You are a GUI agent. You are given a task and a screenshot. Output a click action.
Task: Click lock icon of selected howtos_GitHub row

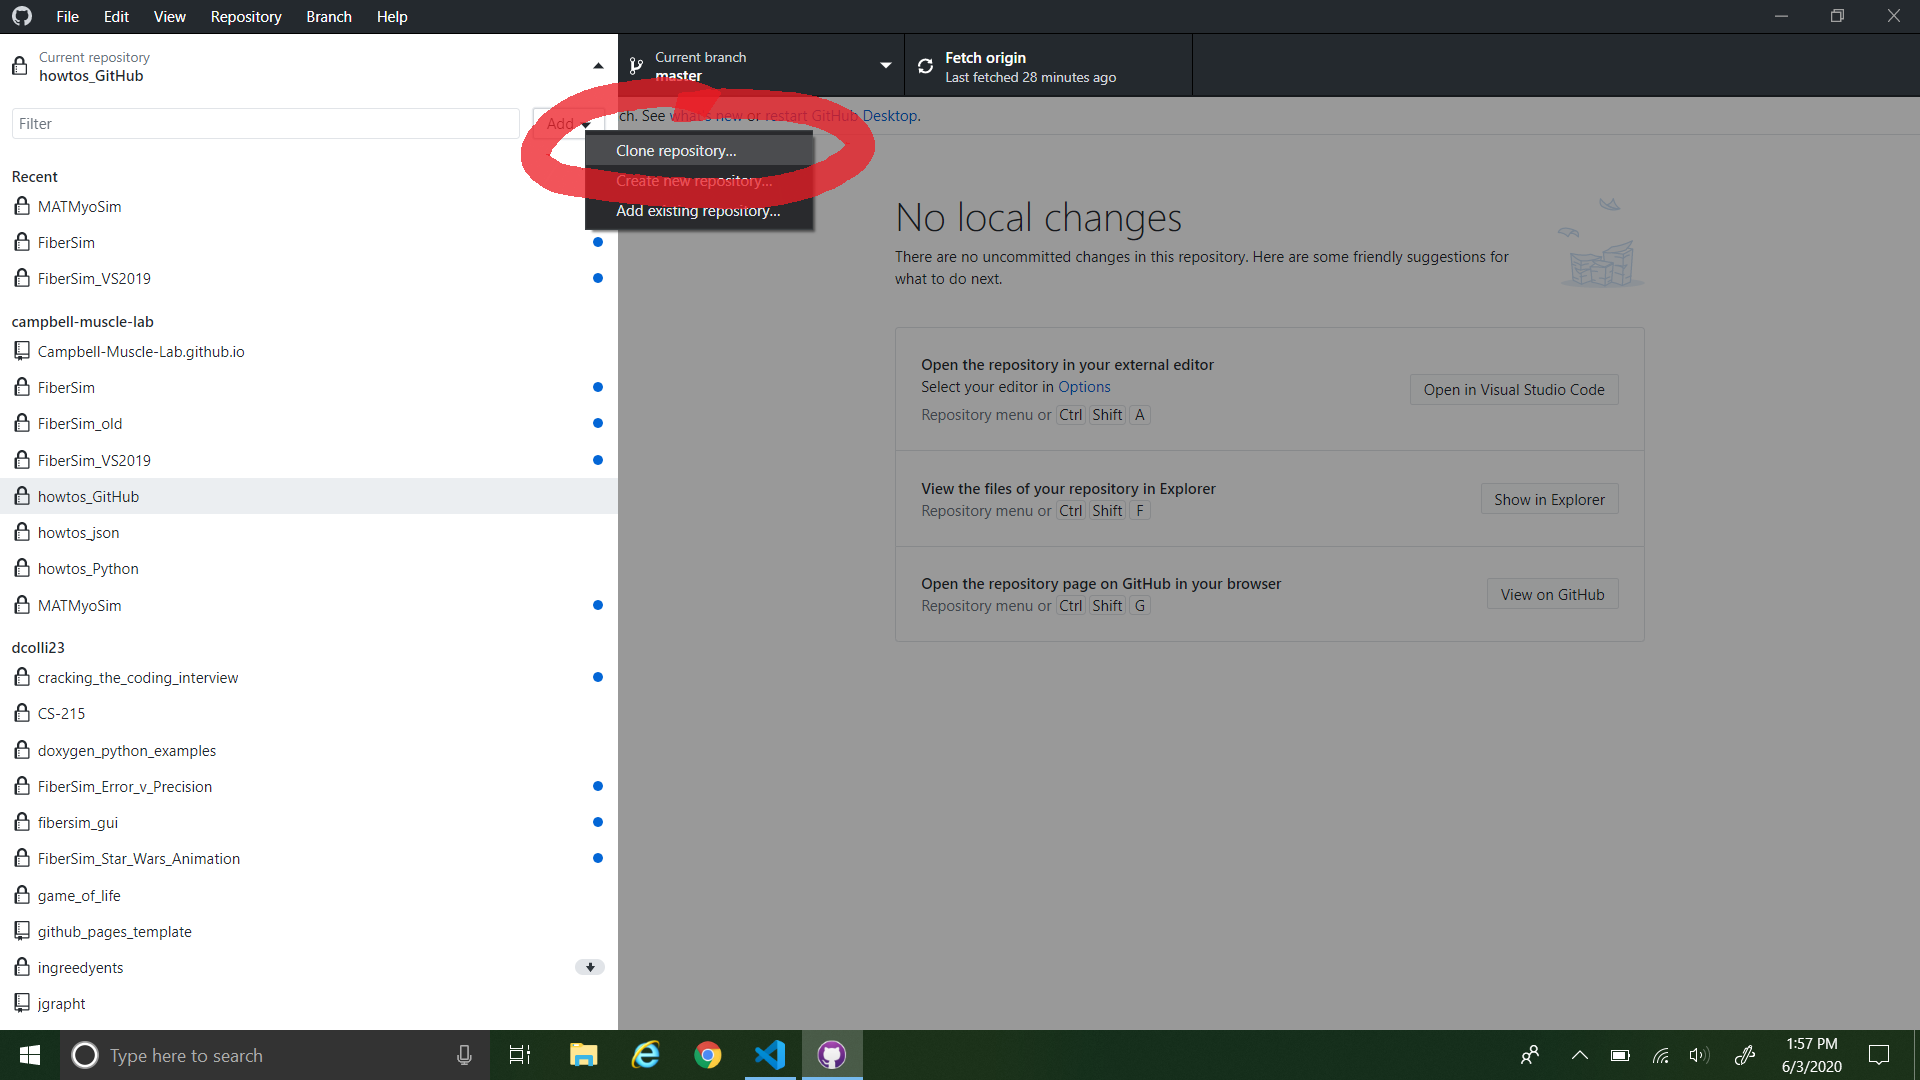click(22, 496)
